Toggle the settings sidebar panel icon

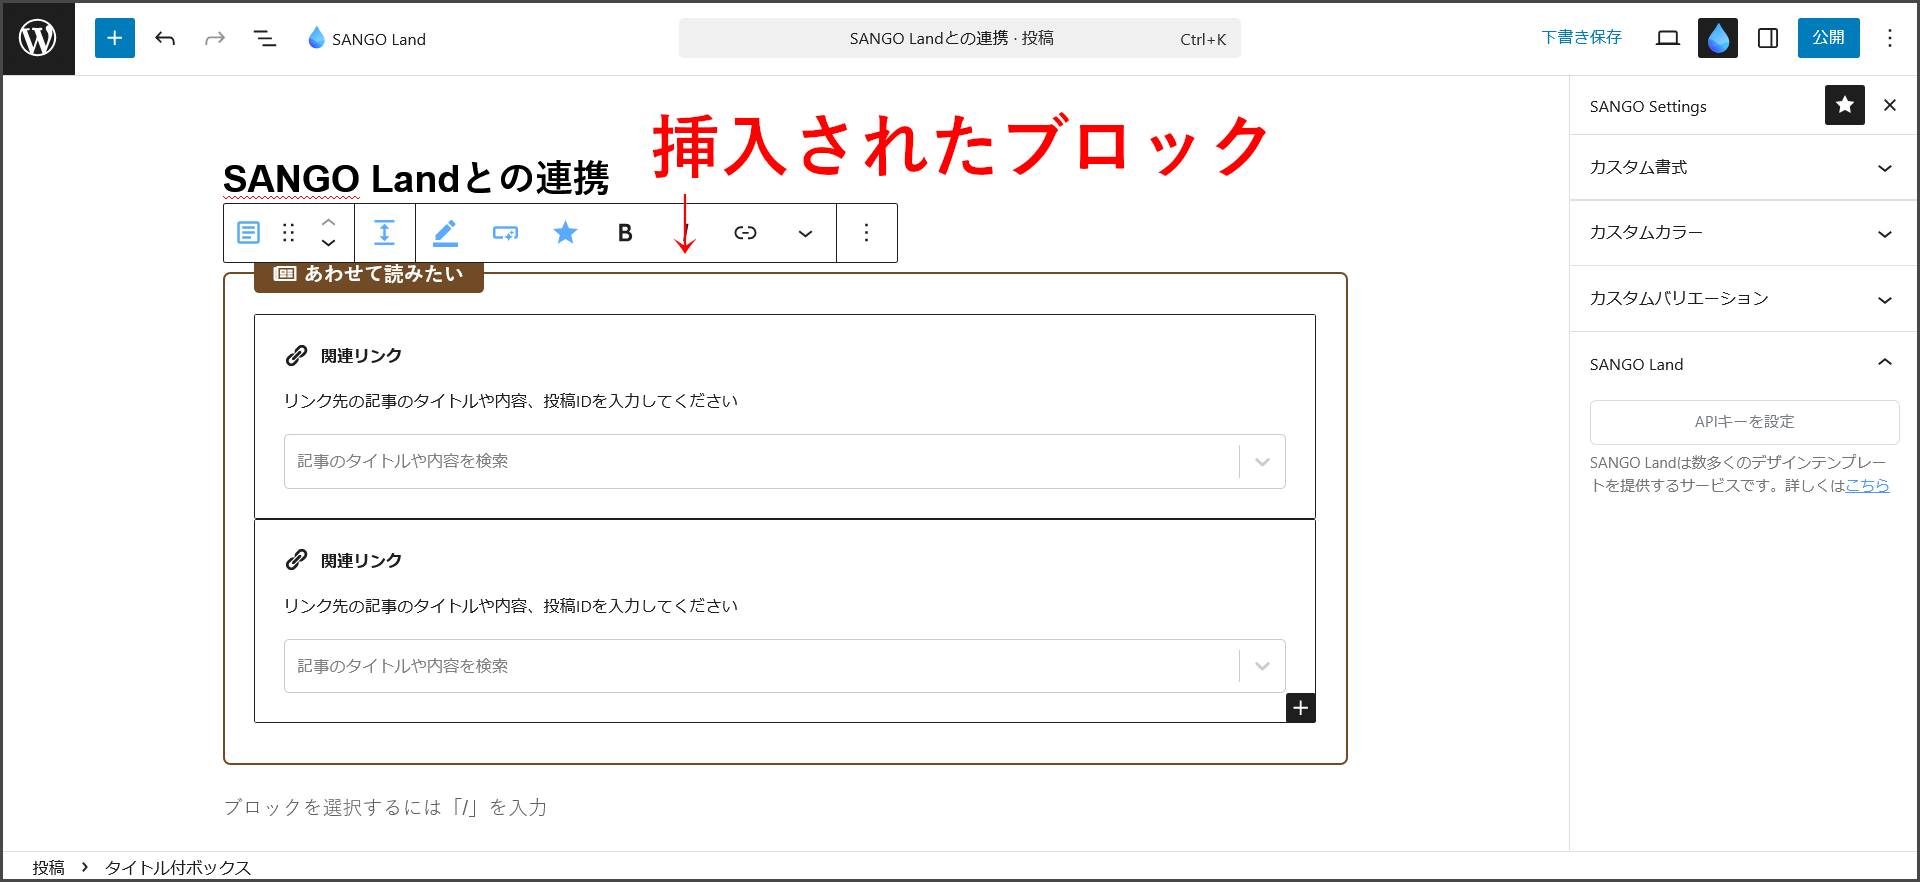pyautogui.click(x=1768, y=38)
